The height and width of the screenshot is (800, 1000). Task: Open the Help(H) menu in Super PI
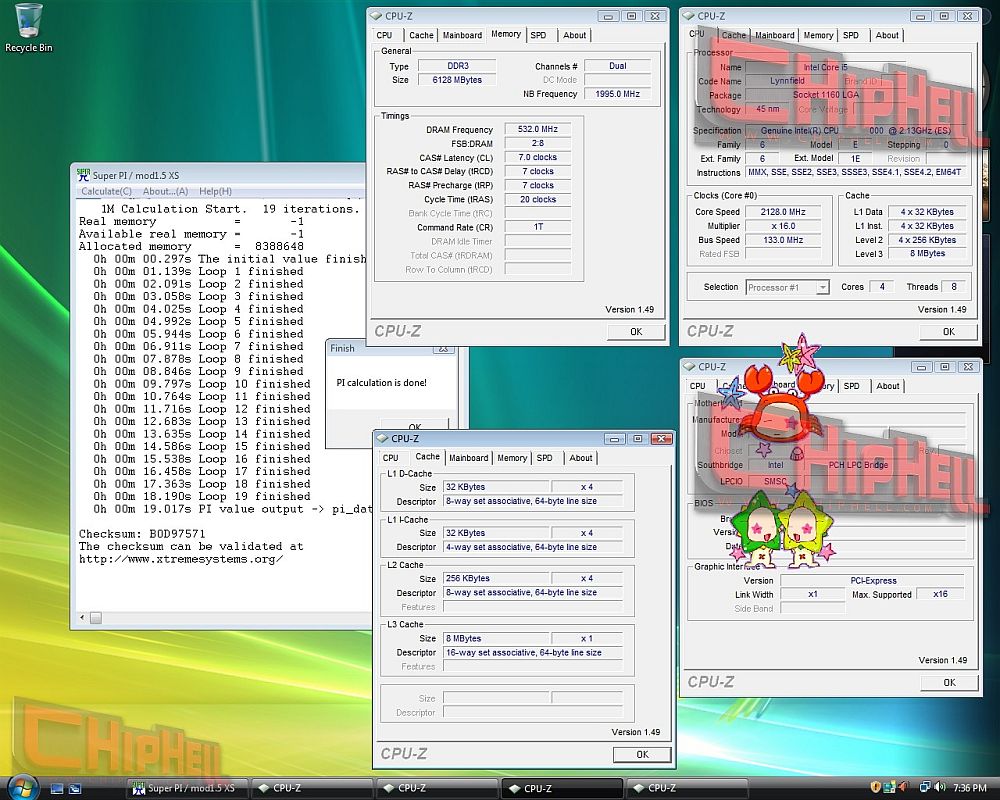[215, 192]
